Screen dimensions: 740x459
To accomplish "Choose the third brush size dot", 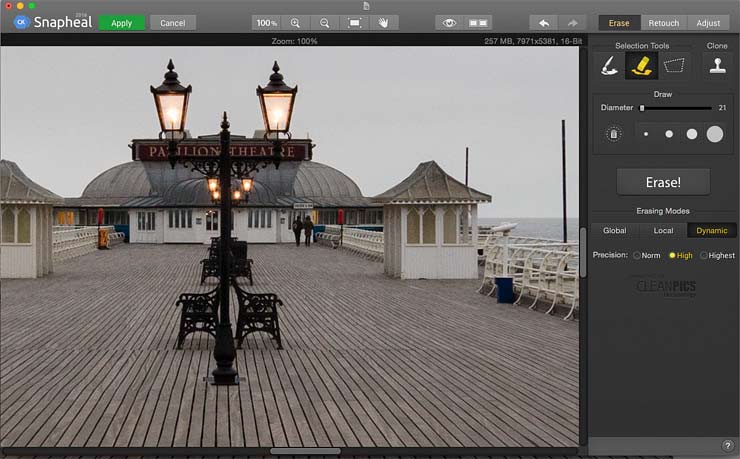I will point(691,134).
